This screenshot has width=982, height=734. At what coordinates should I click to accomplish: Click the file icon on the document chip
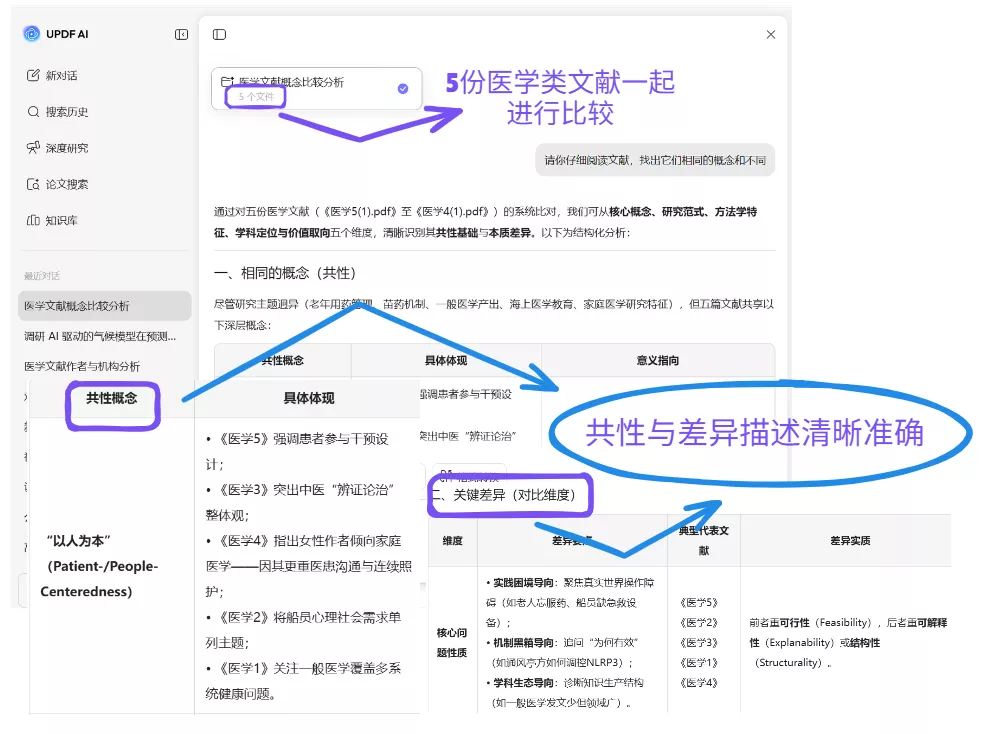(x=227, y=80)
